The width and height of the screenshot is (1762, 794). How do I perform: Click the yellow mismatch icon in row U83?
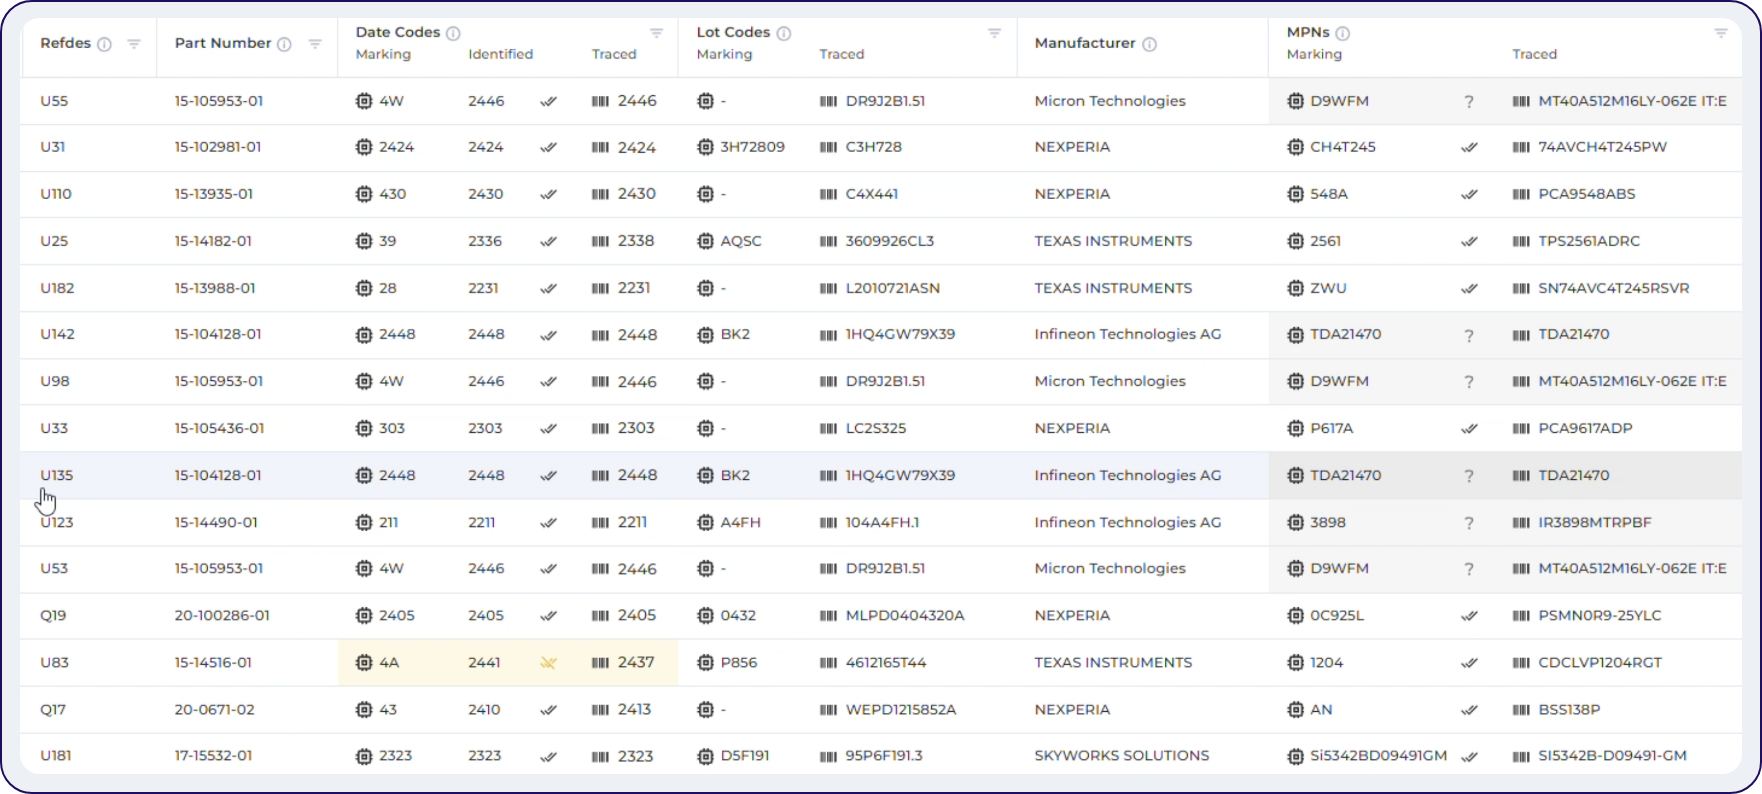tap(548, 663)
